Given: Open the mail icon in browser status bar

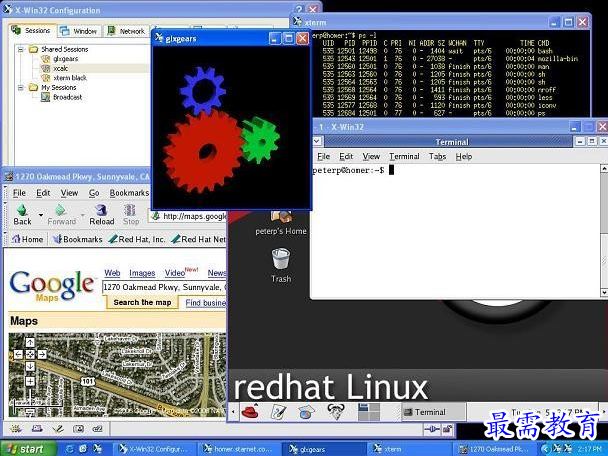Looking at the screenshot, I should click(x=37, y=428).
